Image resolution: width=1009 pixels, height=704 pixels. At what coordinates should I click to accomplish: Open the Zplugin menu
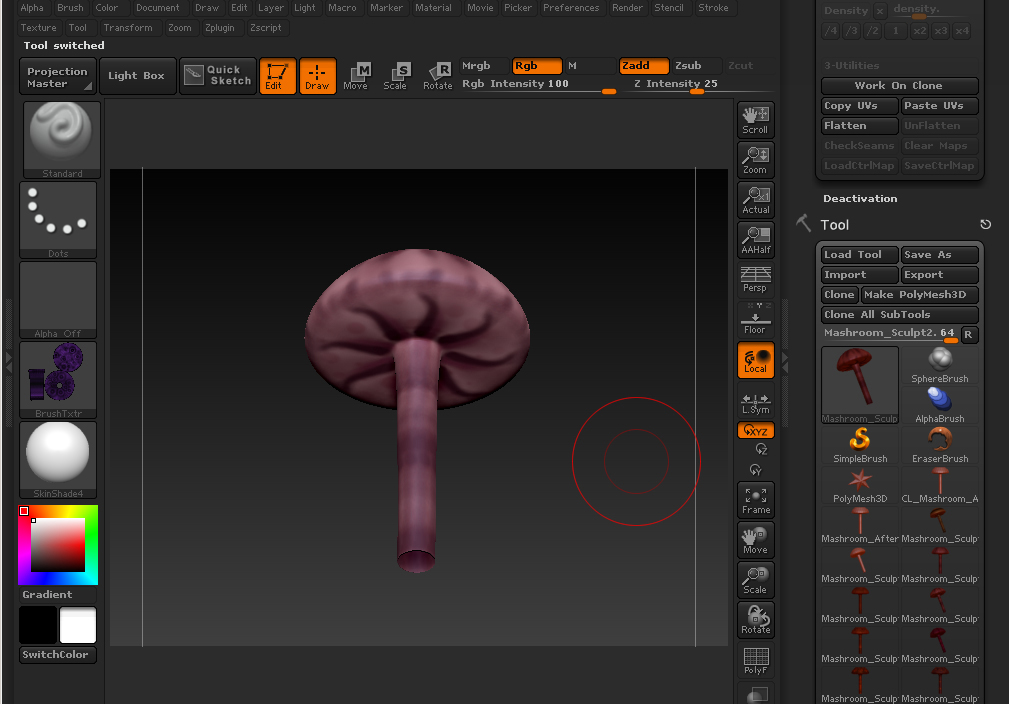pyautogui.click(x=219, y=28)
